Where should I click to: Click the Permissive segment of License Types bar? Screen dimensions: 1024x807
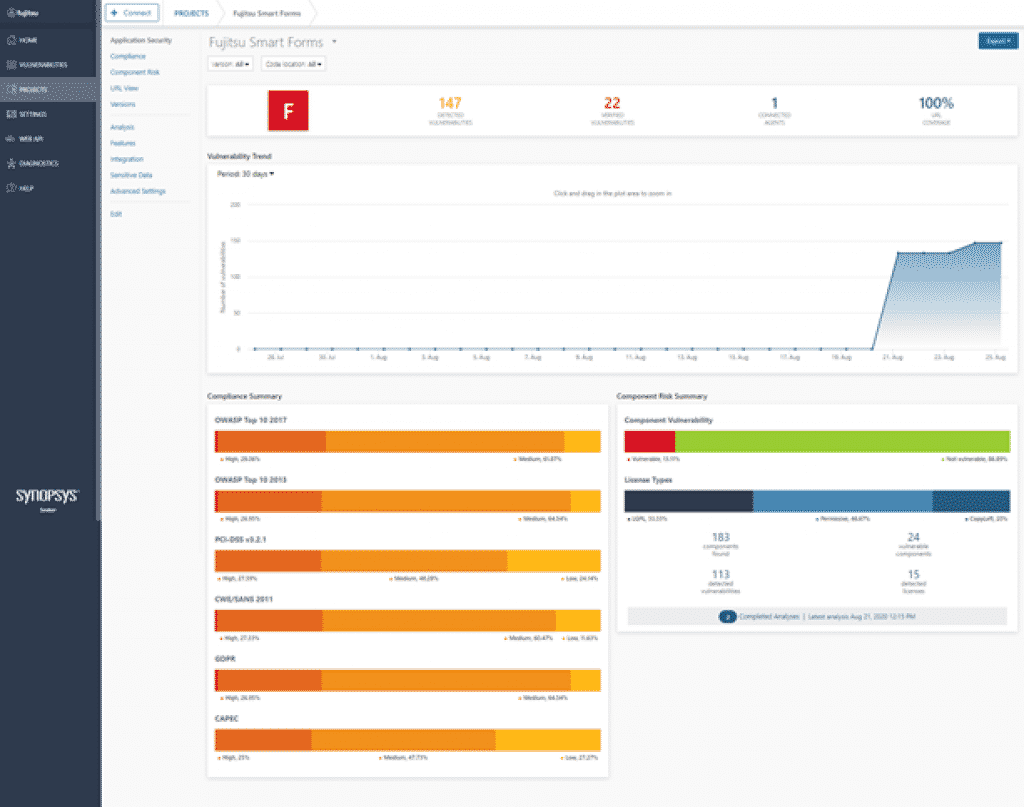843,501
